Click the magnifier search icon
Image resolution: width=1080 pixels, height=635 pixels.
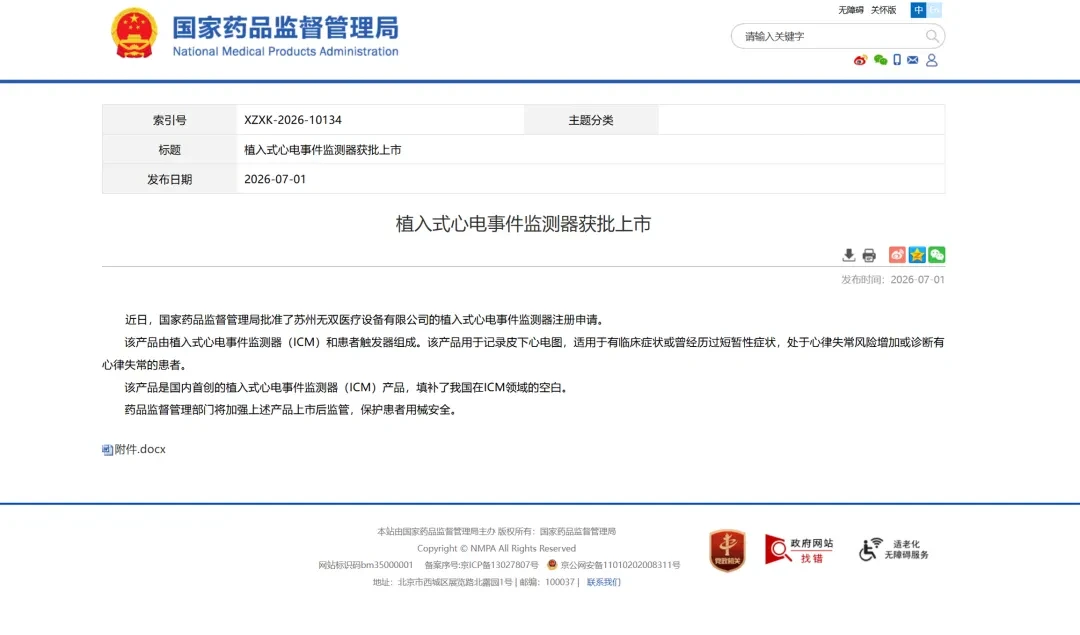931,36
